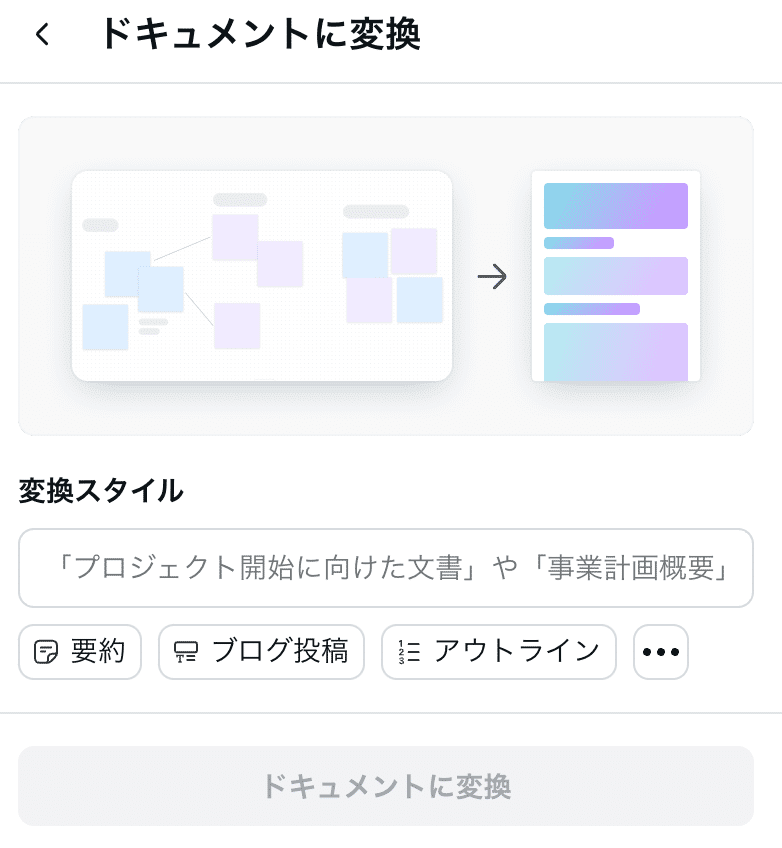Choose the ブログ投稿 conversion style
782x848 pixels.
[261, 652]
